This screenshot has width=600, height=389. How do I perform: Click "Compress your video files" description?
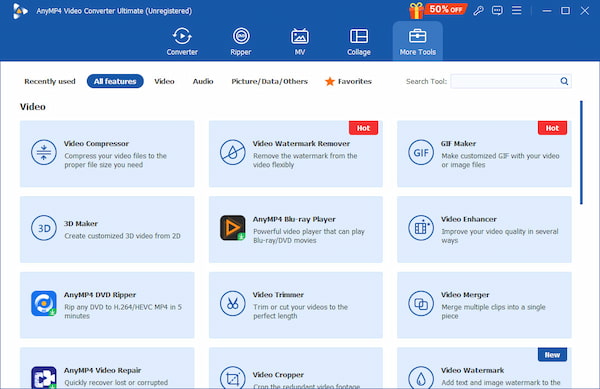pyautogui.click(x=115, y=160)
